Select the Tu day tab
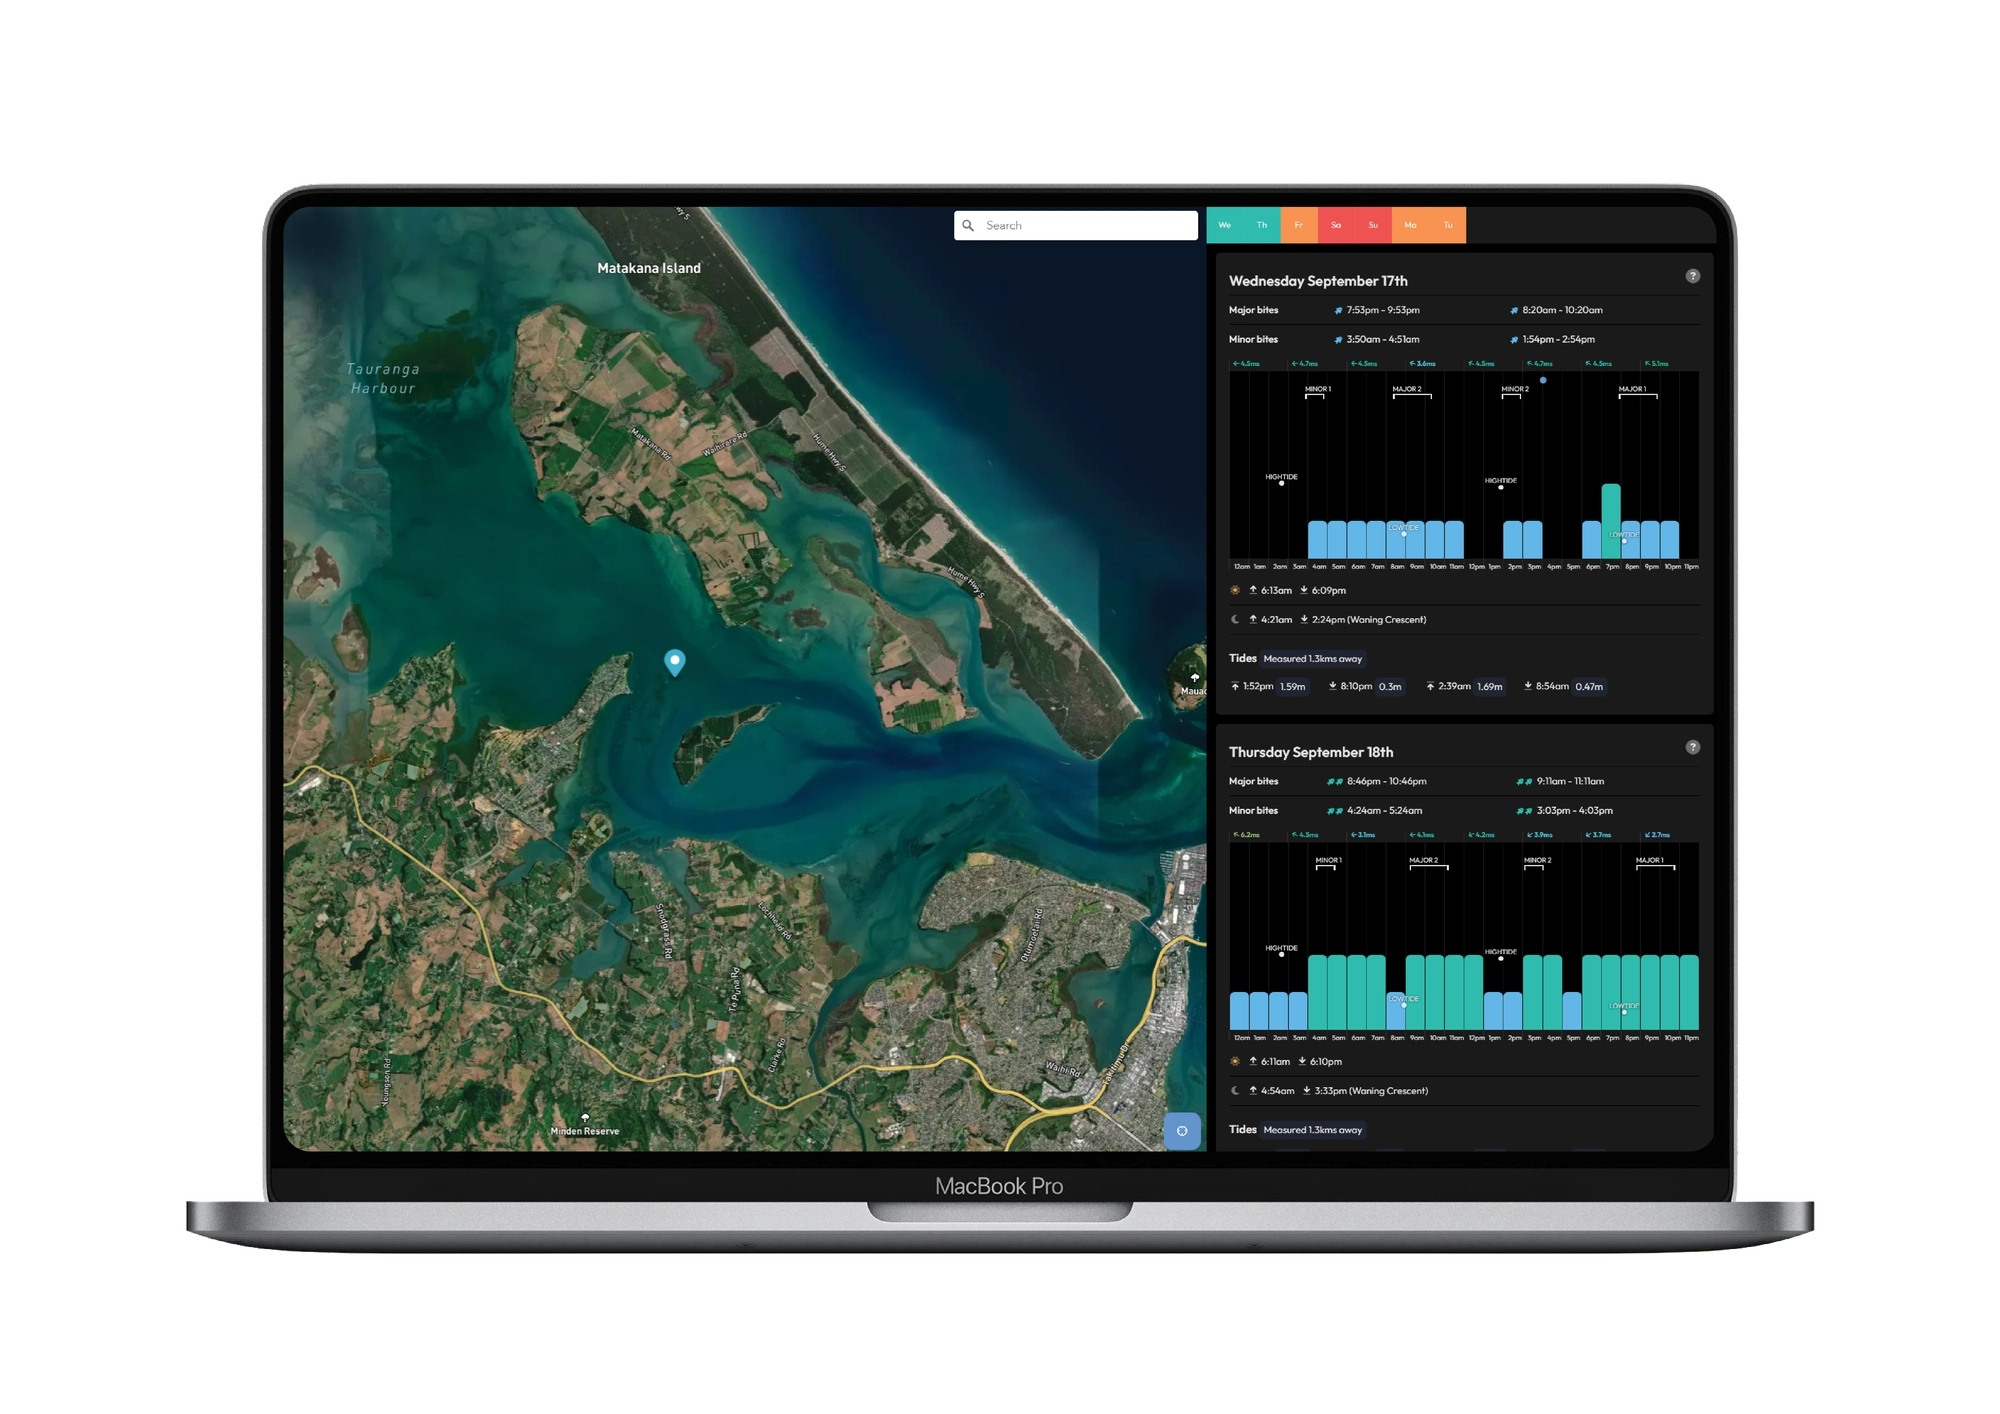Screen dimensions: 2000x1414 [1448, 225]
